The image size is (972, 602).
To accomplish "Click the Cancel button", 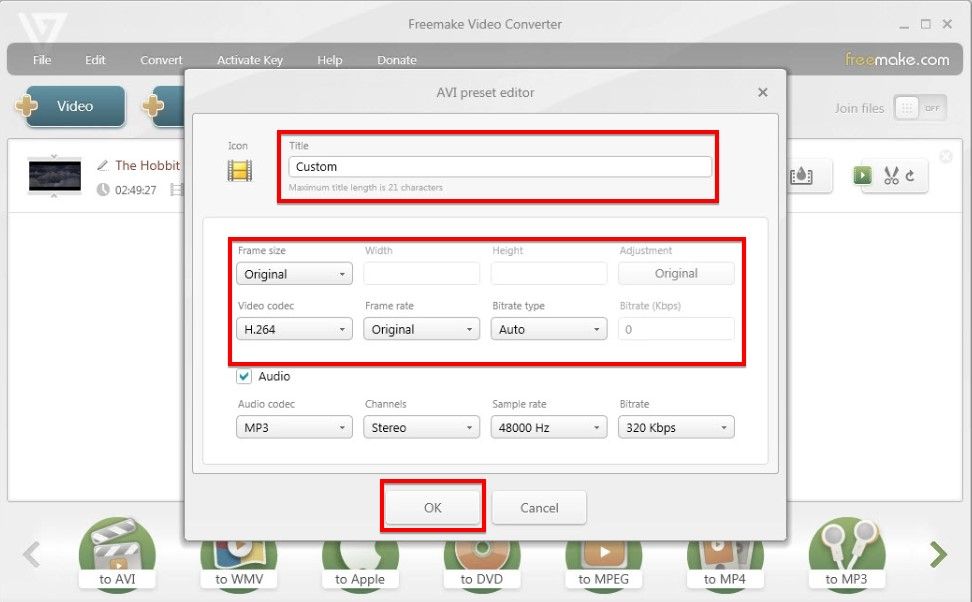I will click(539, 508).
